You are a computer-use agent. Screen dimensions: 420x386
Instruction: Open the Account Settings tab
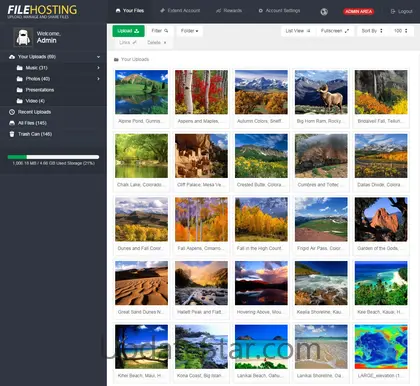[279, 11]
